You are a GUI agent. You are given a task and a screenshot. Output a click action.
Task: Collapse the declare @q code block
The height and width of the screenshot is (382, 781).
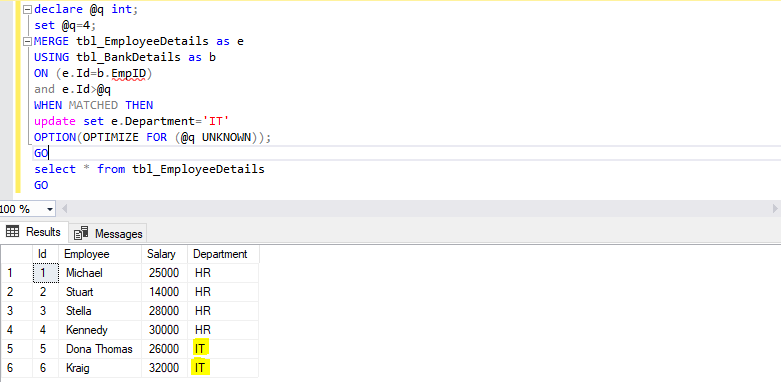click(x=27, y=9)
